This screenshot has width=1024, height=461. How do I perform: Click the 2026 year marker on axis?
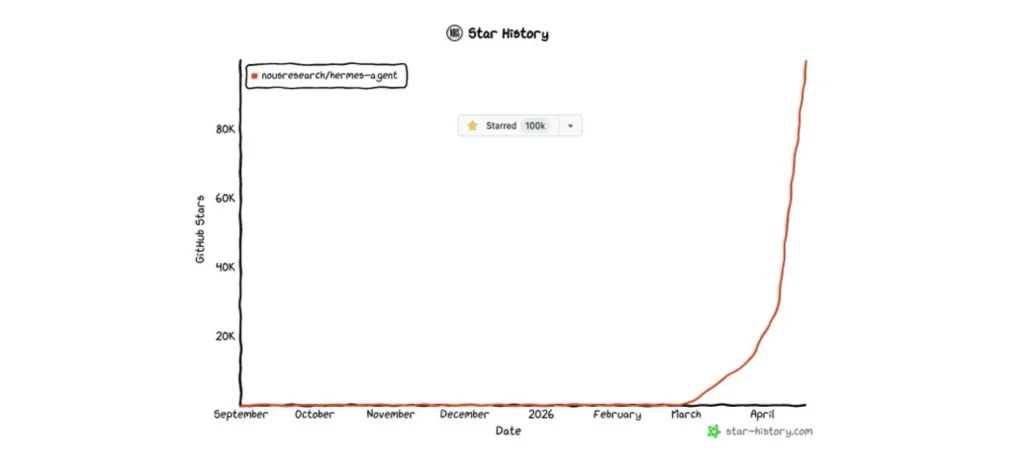click(x=540, y=414)
